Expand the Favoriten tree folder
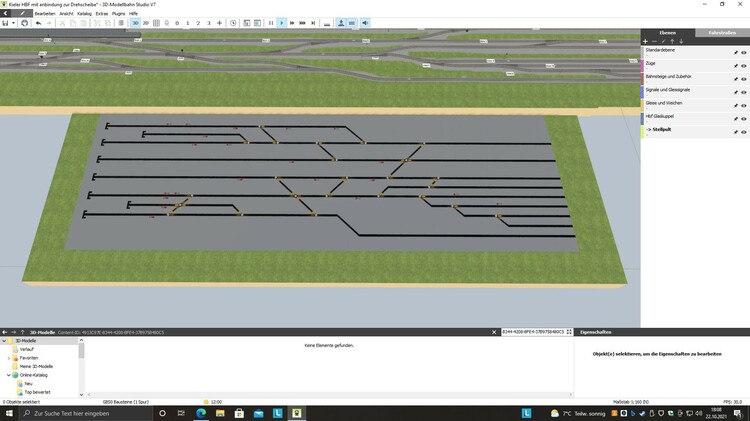Screen dimensions: 750x421 pyautogui.click(x=10, y=356)
